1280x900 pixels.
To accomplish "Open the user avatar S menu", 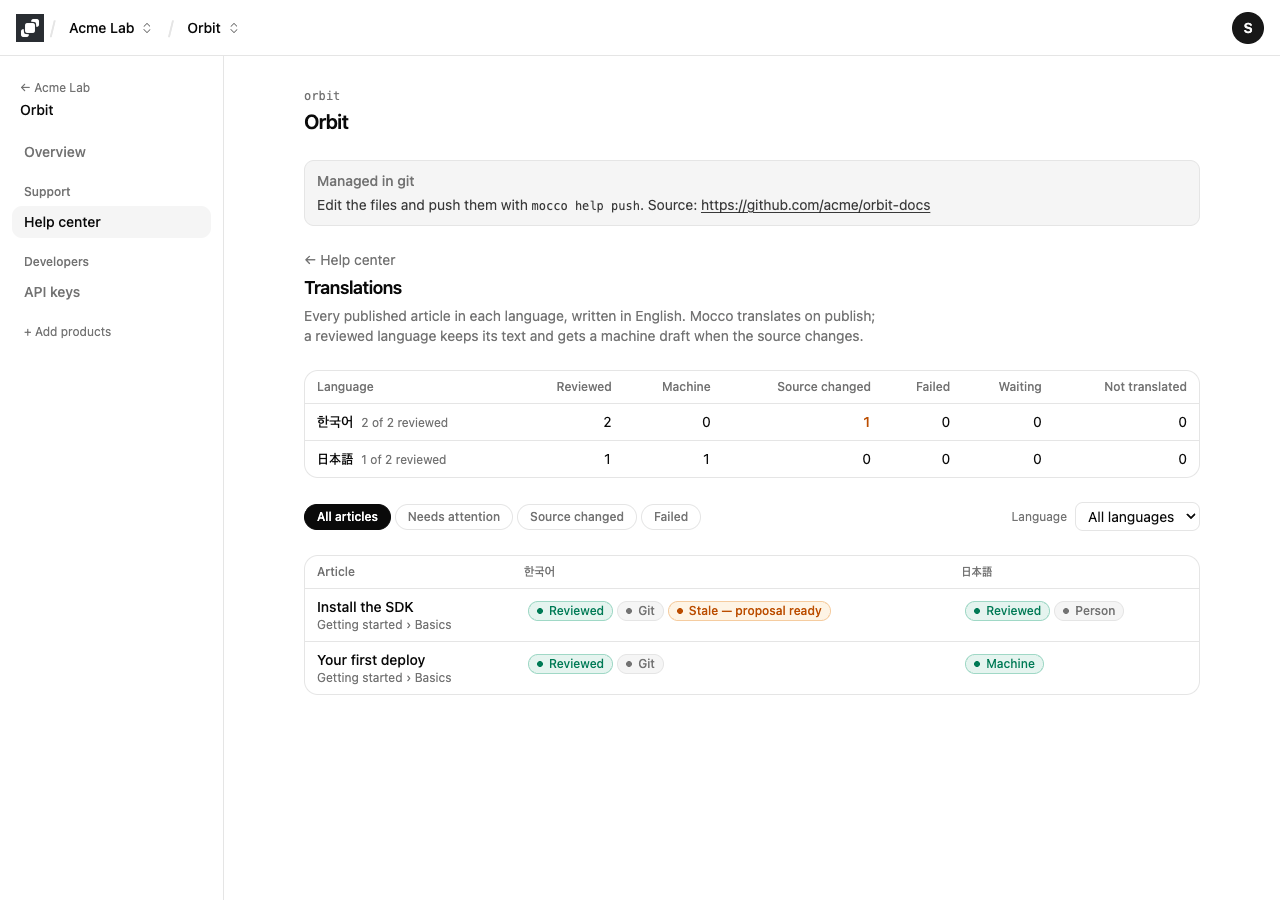I will tap(1248, 28).
